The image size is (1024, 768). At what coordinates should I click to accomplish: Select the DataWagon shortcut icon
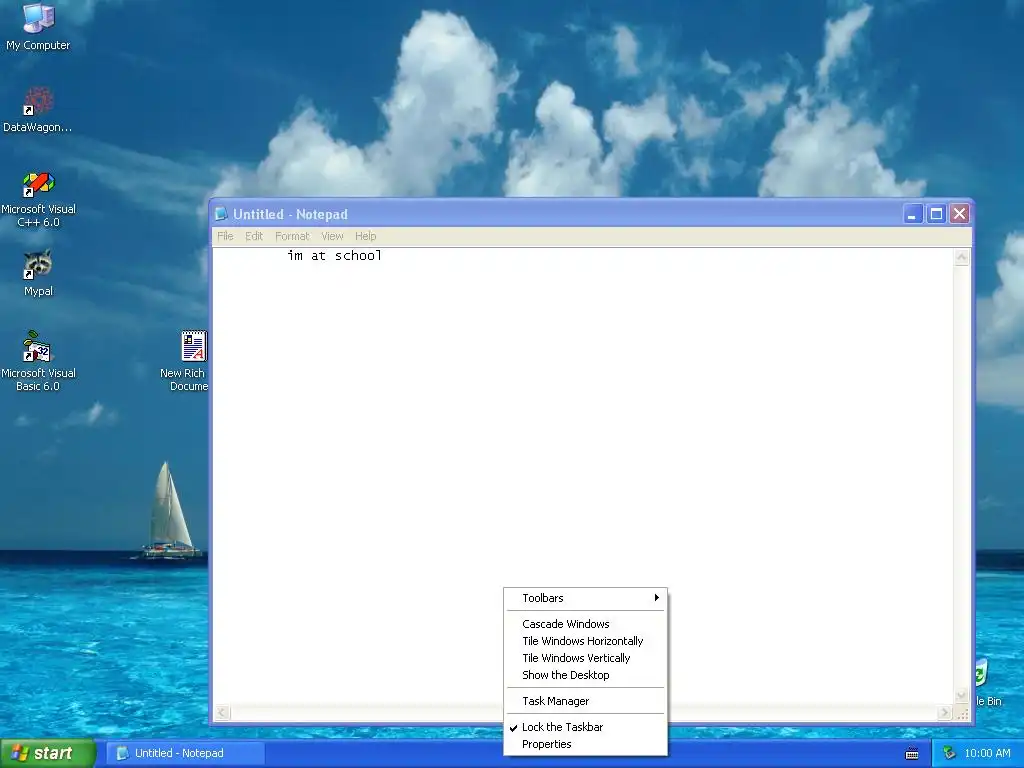tap(38, 109)
